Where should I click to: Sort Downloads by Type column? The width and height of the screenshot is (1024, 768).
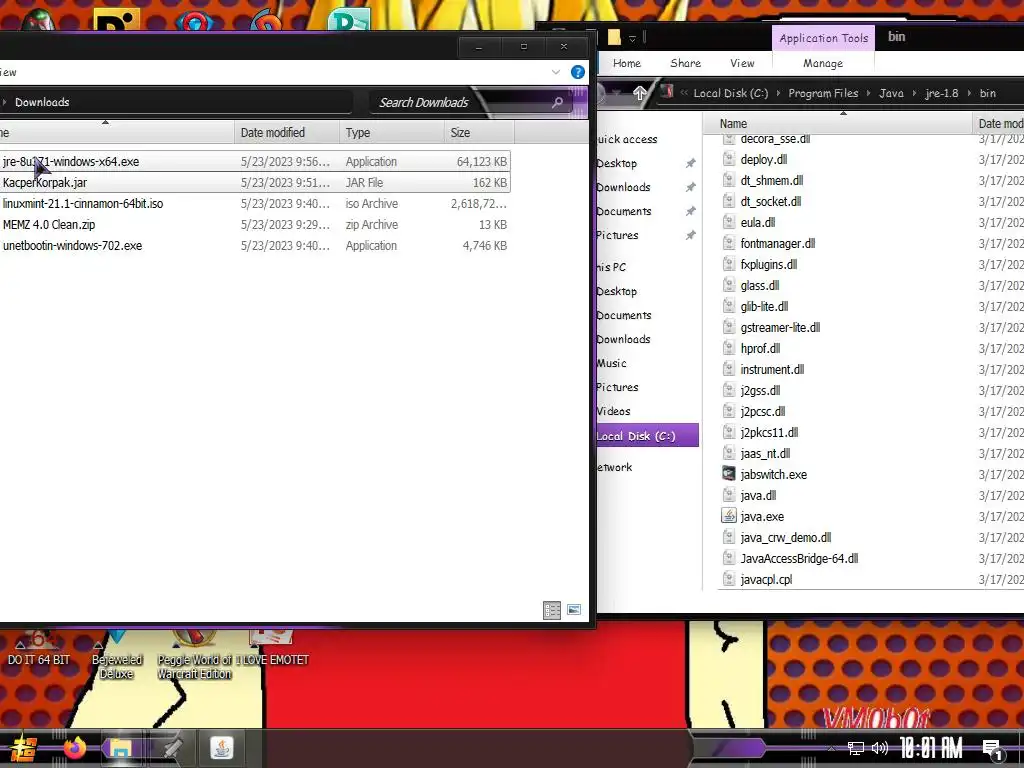point(392,133)
